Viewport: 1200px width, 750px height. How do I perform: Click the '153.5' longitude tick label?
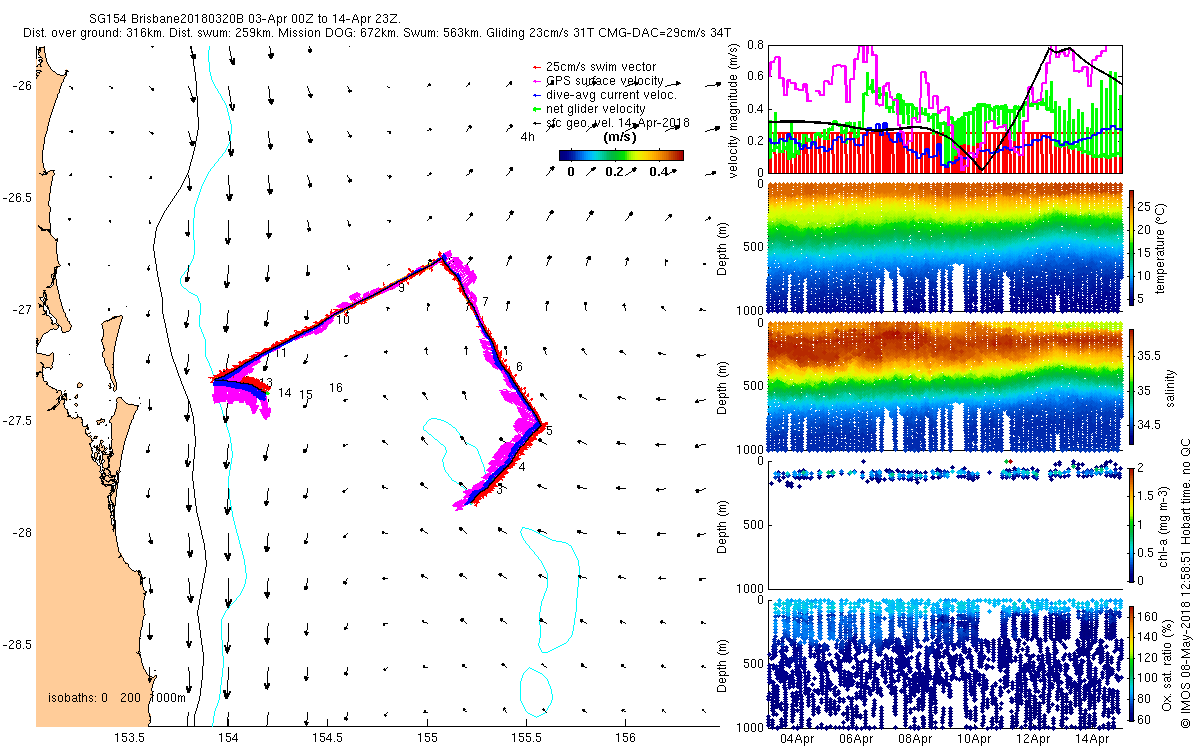pos(131,739)
